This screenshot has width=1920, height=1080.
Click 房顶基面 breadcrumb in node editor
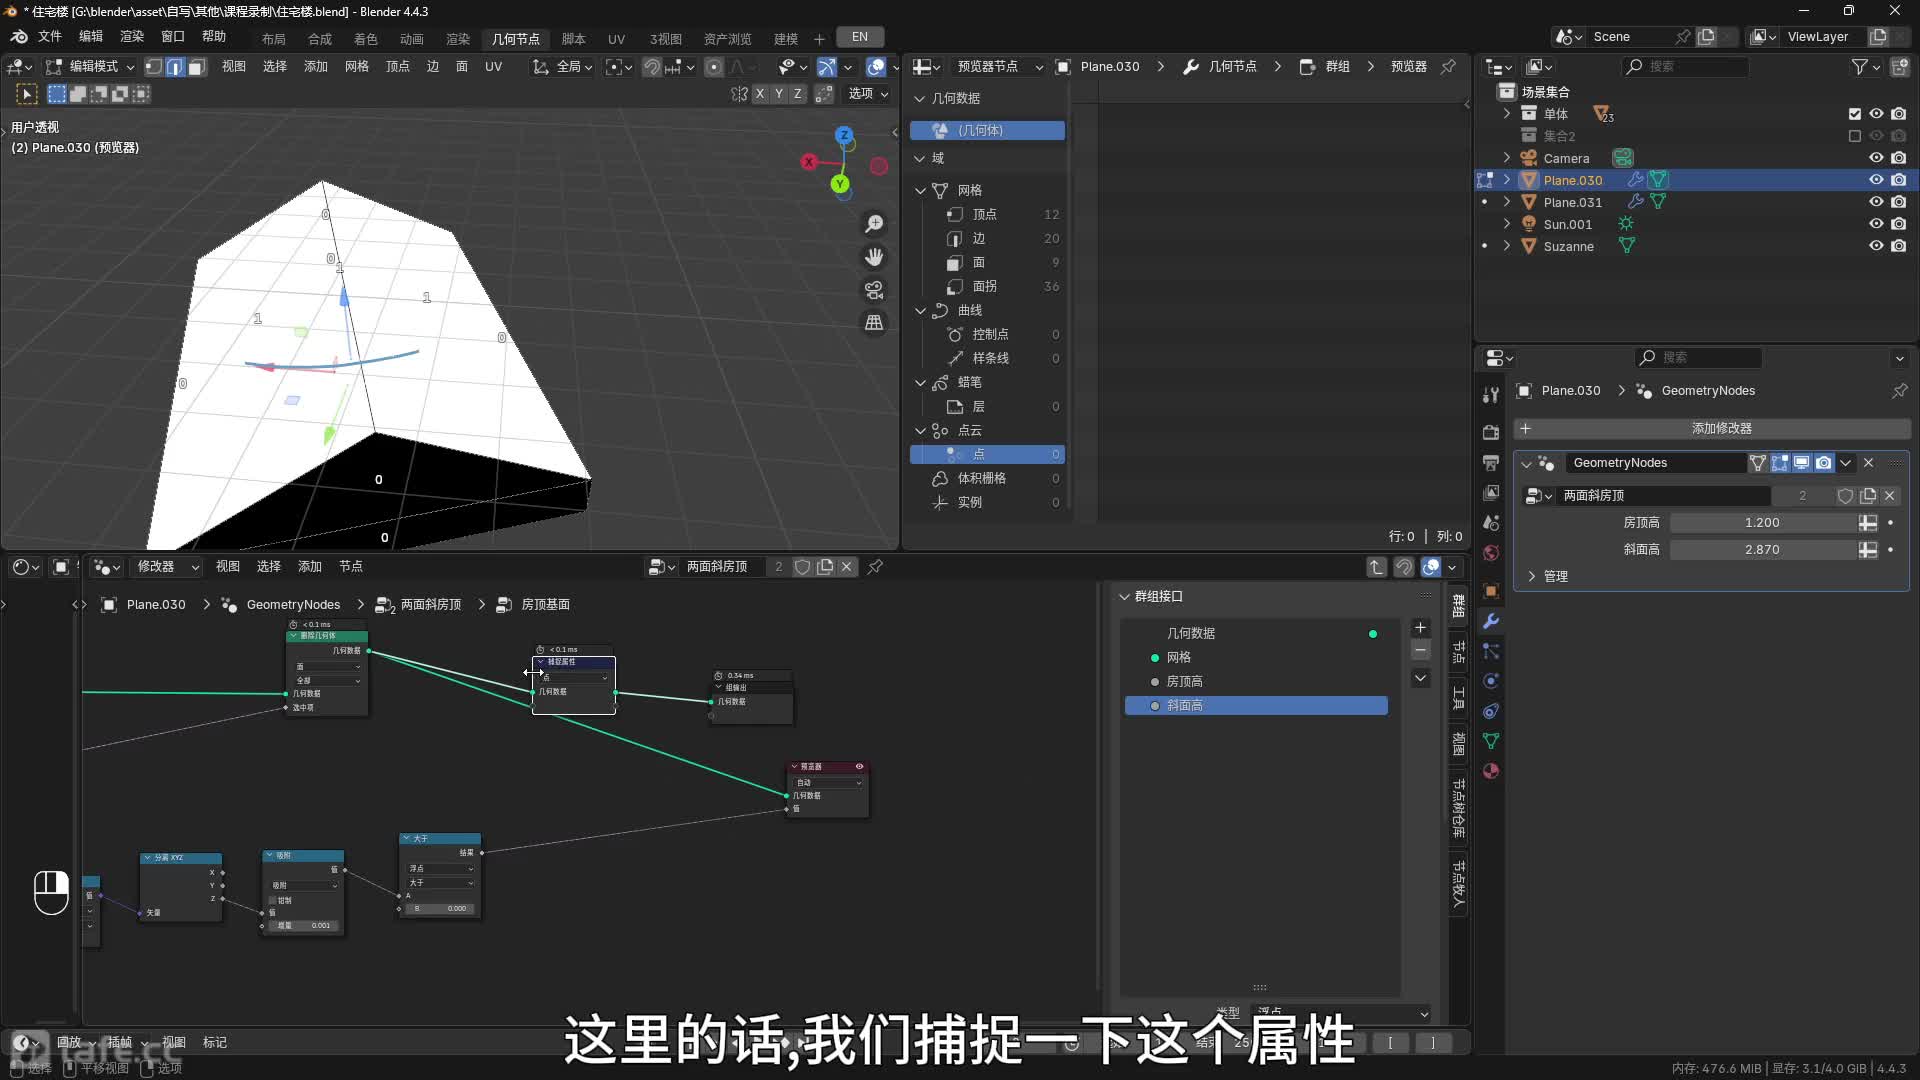point(545,605)
